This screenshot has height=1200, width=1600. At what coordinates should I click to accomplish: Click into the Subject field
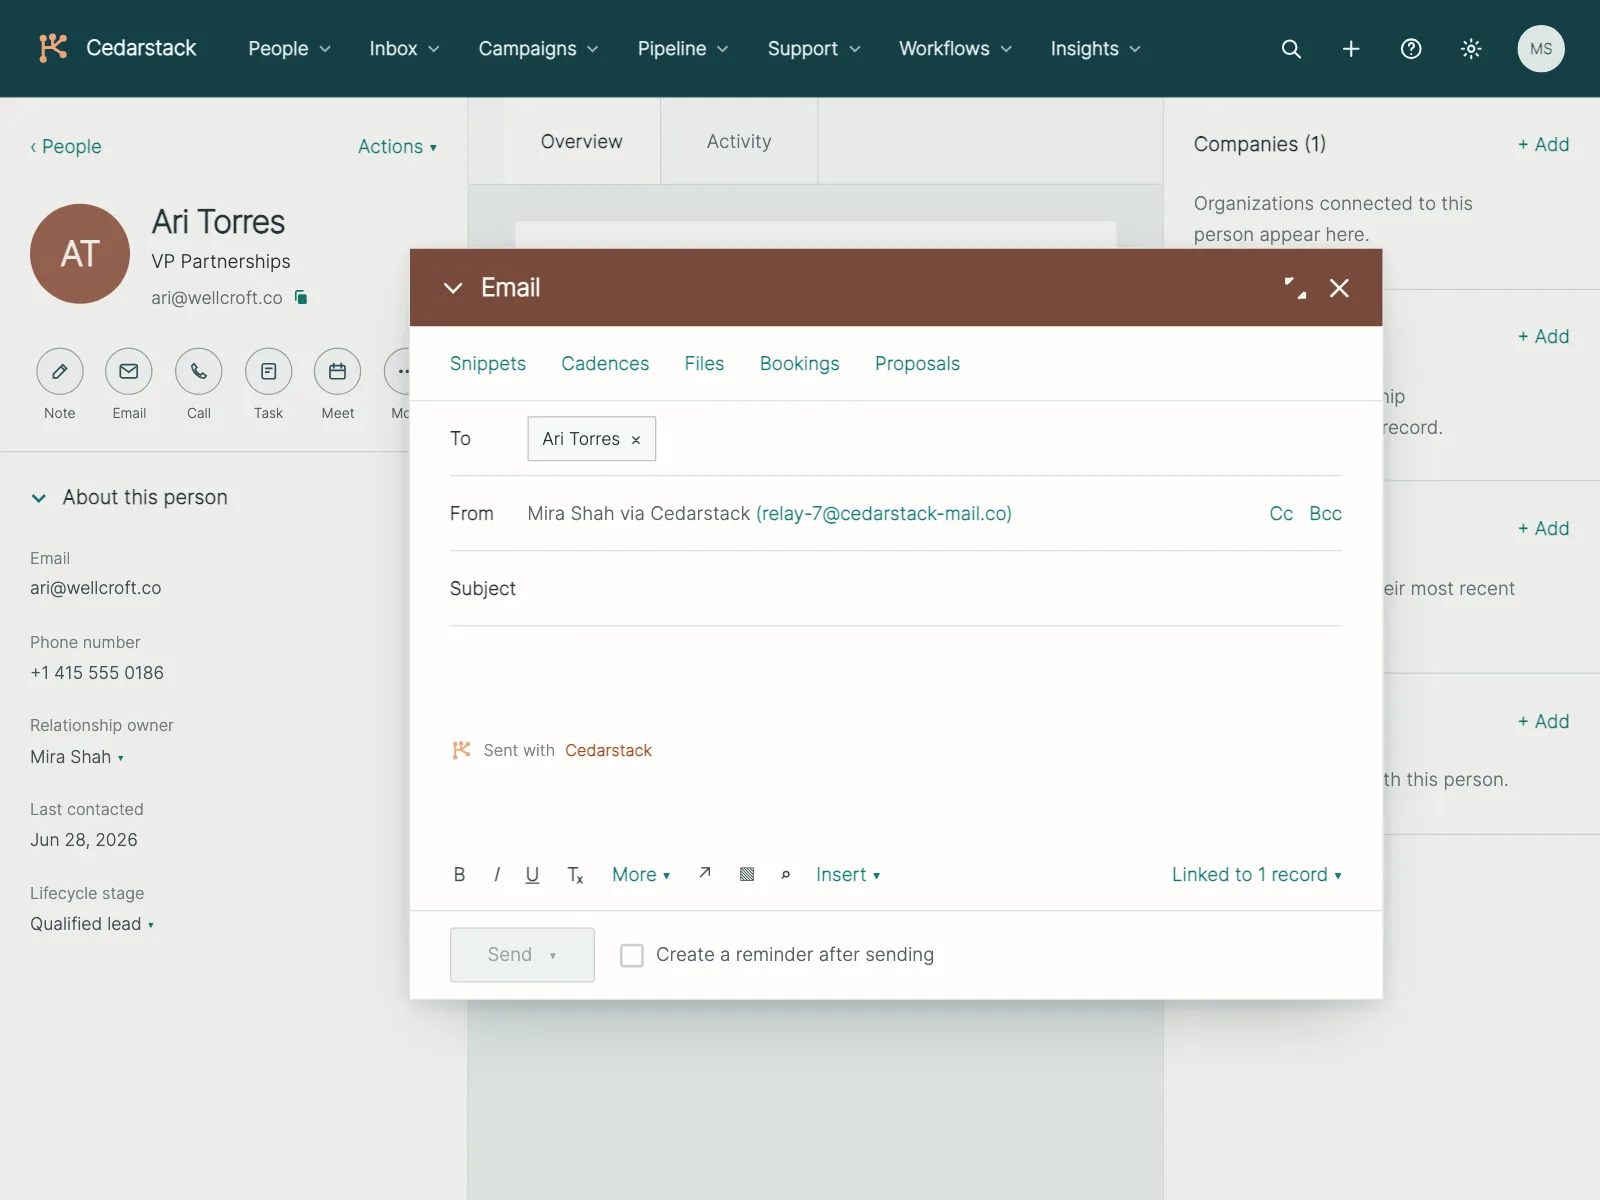tap(896, 589)
